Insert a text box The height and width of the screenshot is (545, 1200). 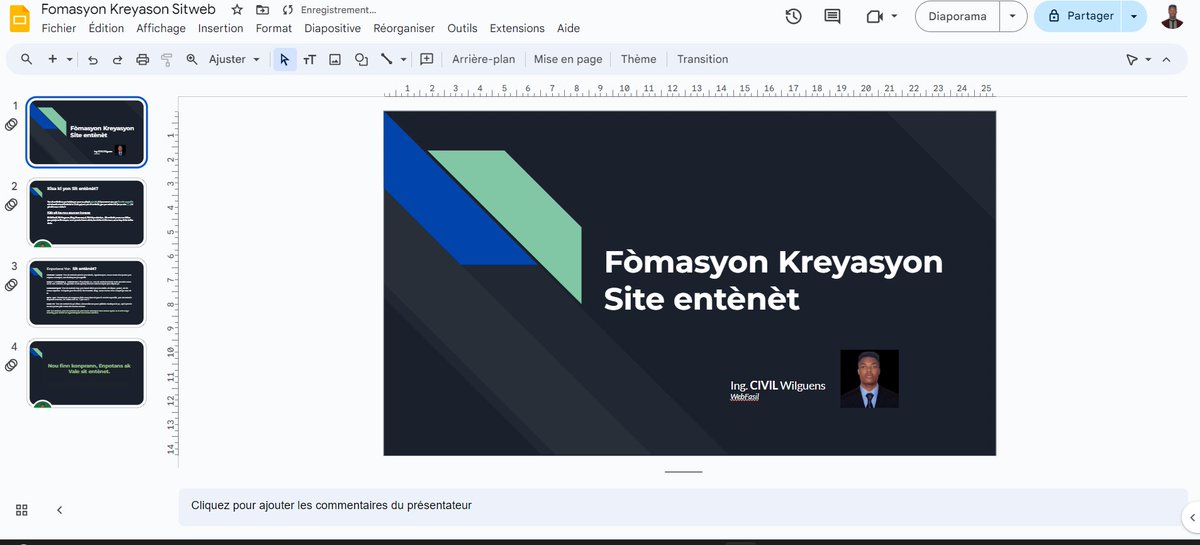pyautogui.click(x=310, y=59)
